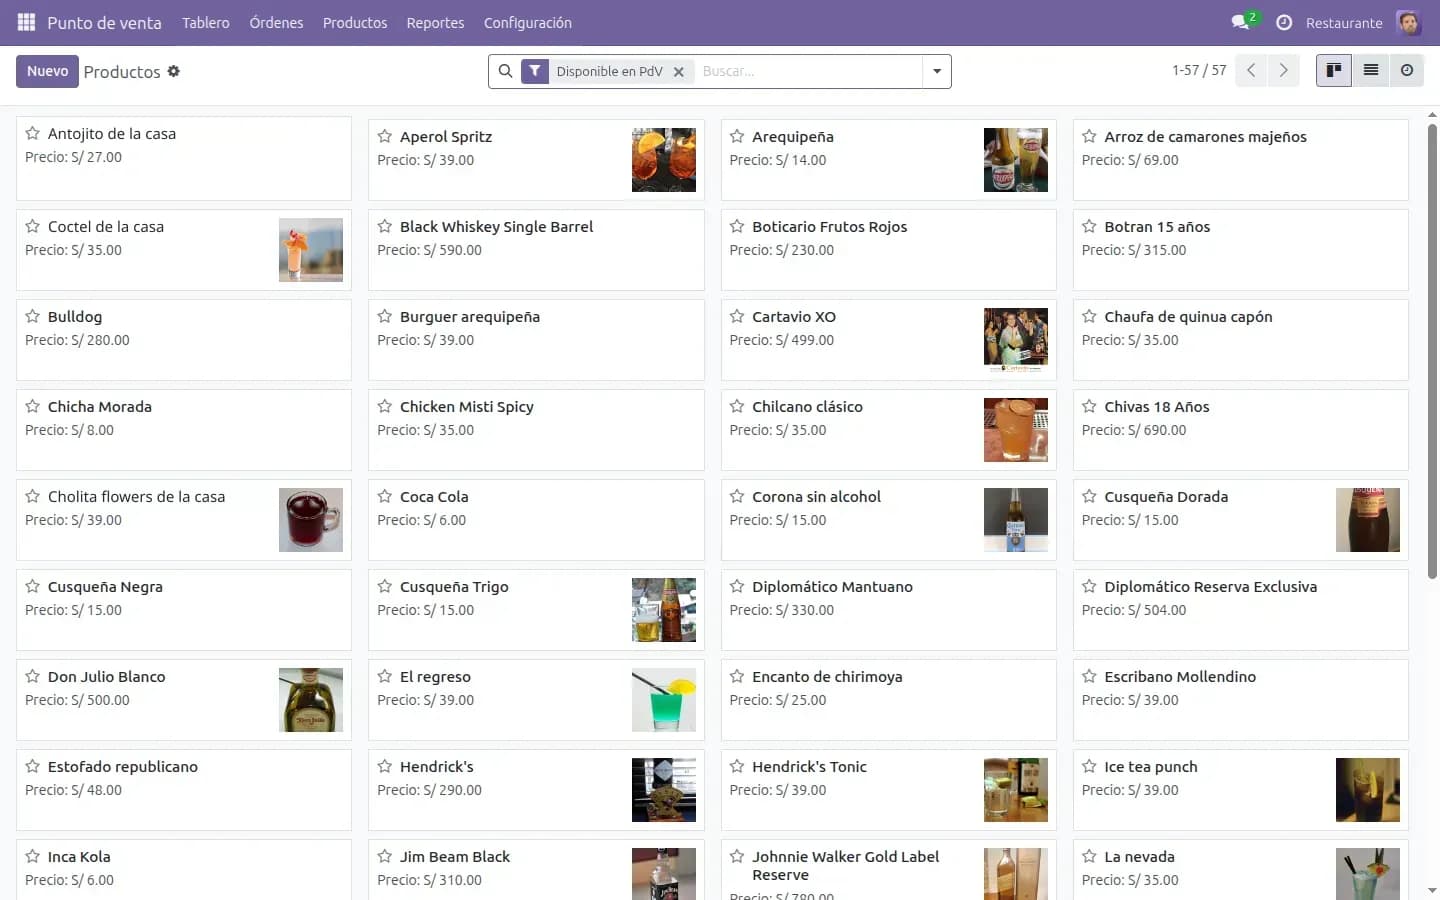The width and height of the screenshot is (1440, 900).
Task: Mark Chicha Morada as favorite
Action: click(x=33, y=406)
